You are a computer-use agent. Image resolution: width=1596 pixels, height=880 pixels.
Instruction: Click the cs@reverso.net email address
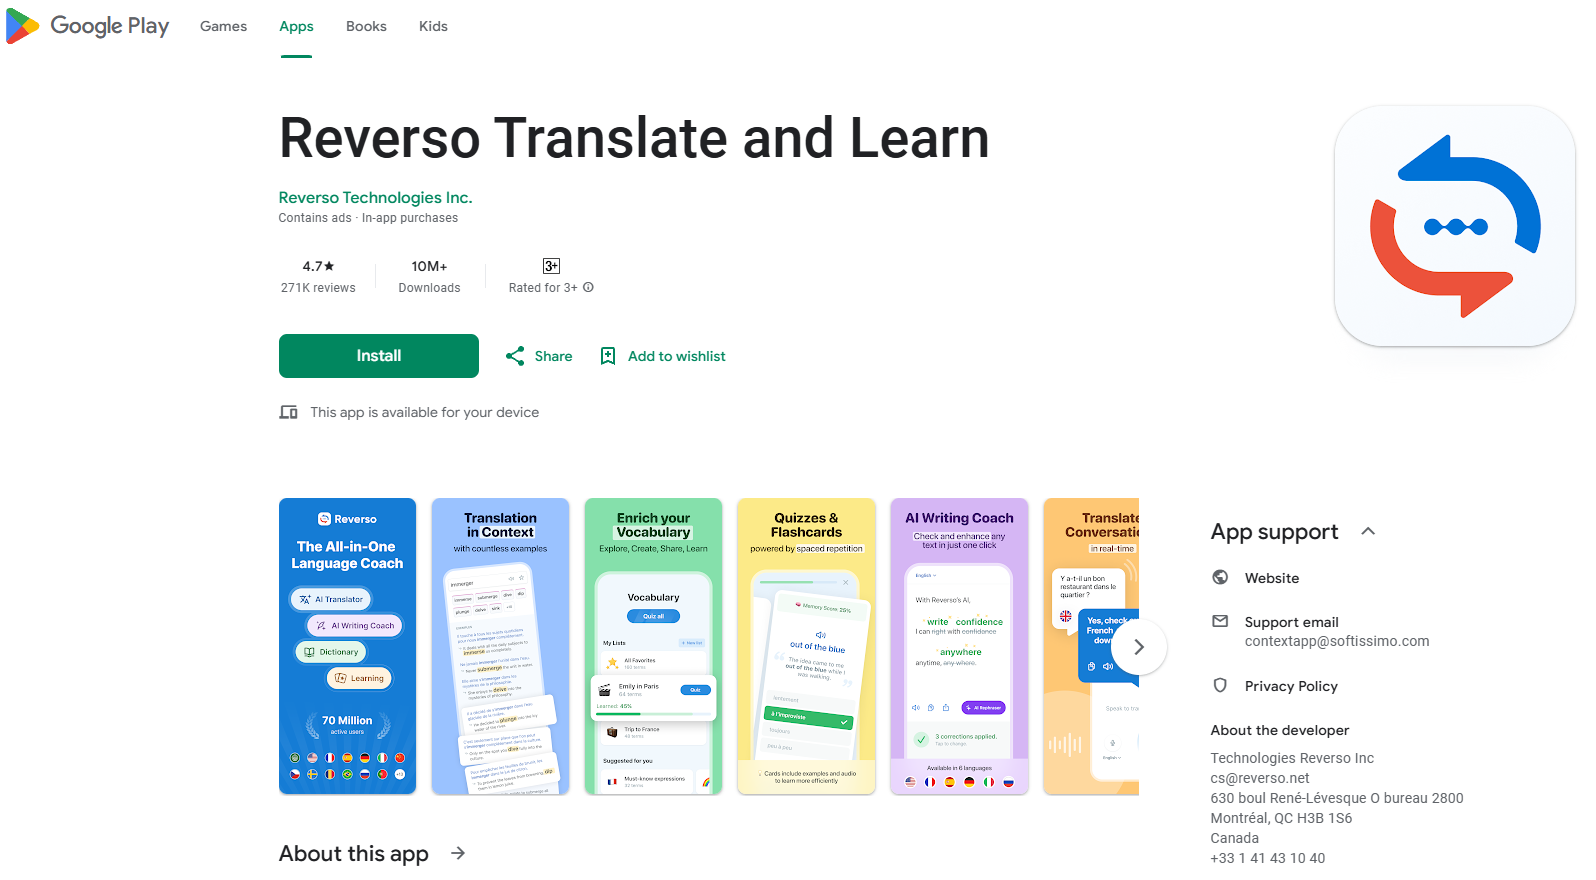click(1260, 778)
